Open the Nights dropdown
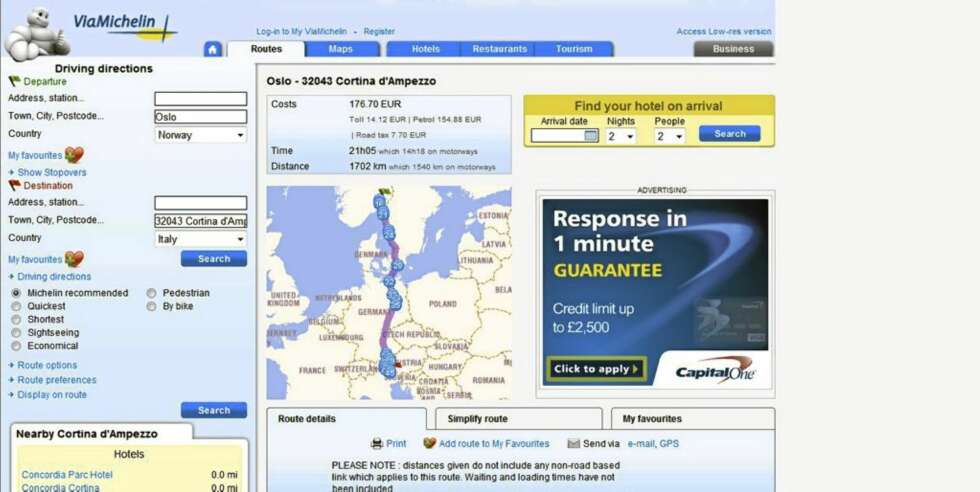This screenshot has height=492, width=980. [621, 136]
